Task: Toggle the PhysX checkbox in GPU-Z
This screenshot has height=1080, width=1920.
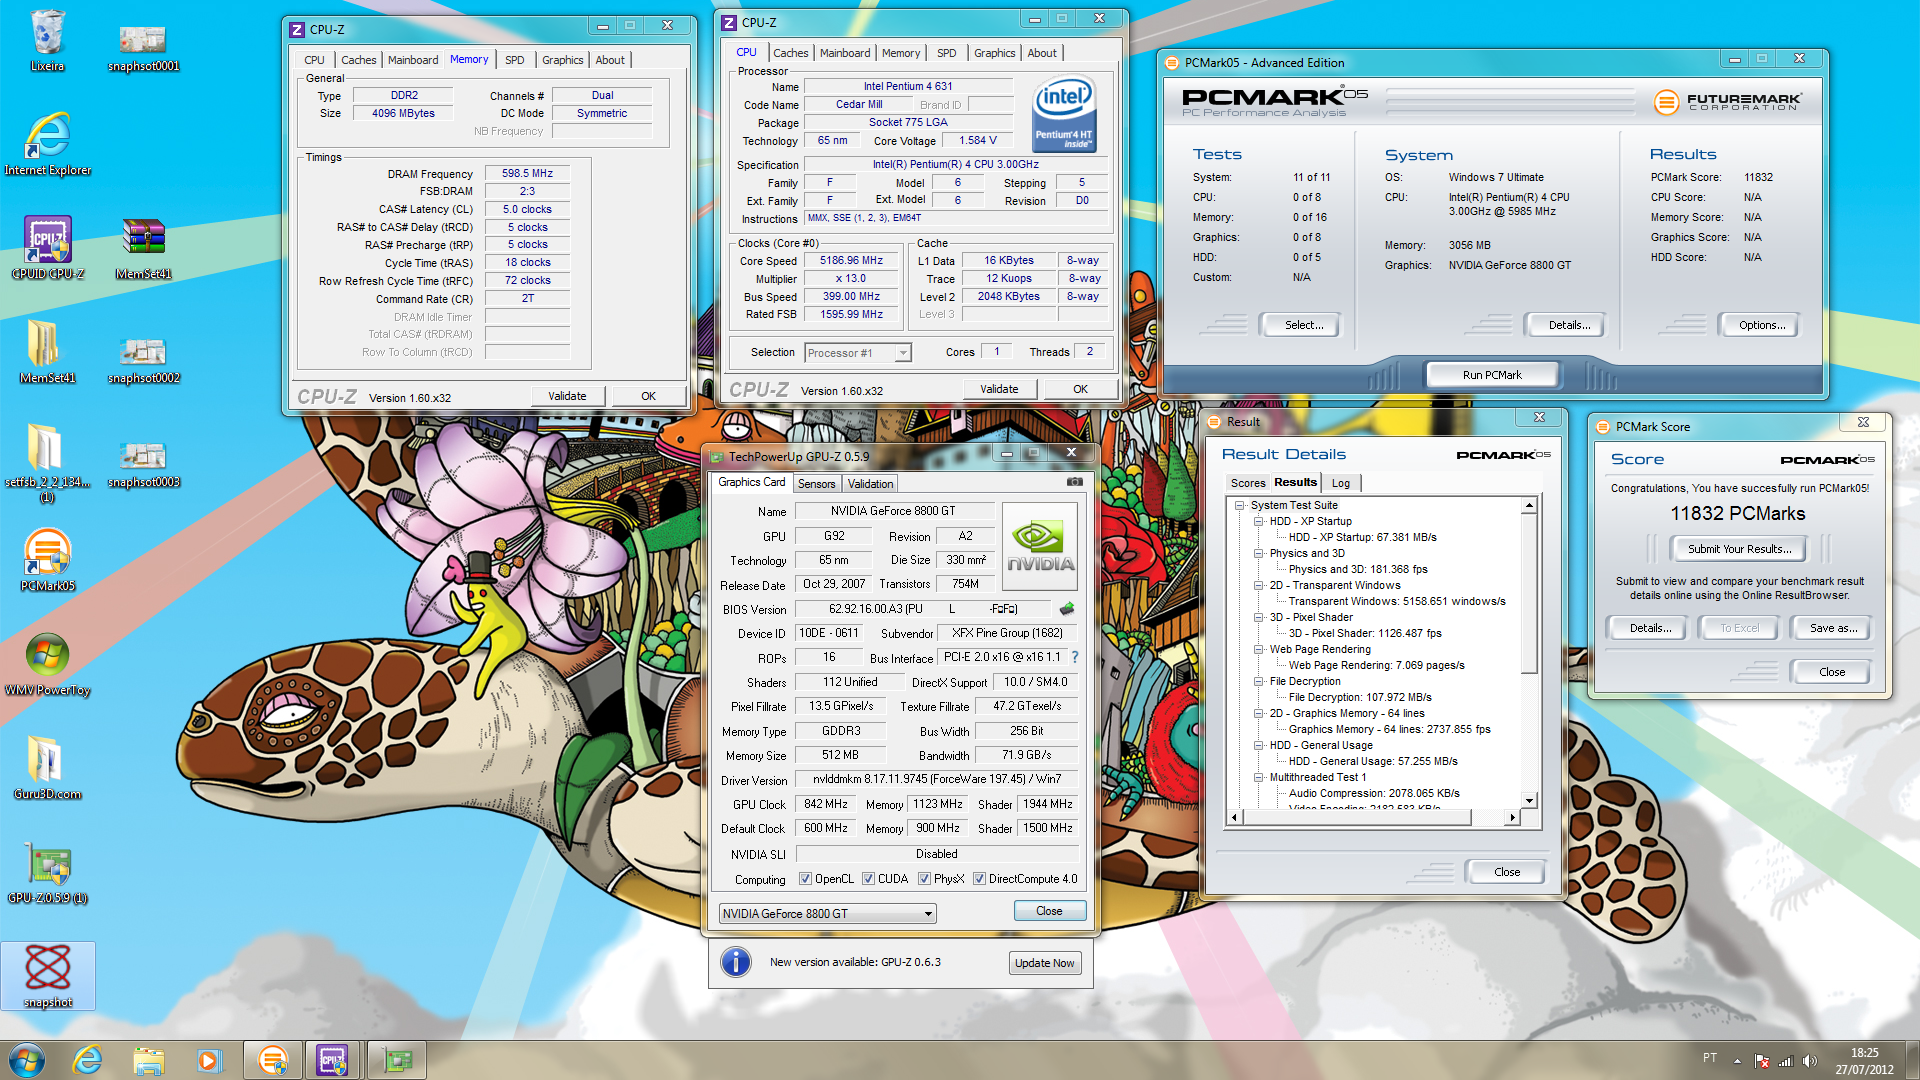Action: [924, 879]
